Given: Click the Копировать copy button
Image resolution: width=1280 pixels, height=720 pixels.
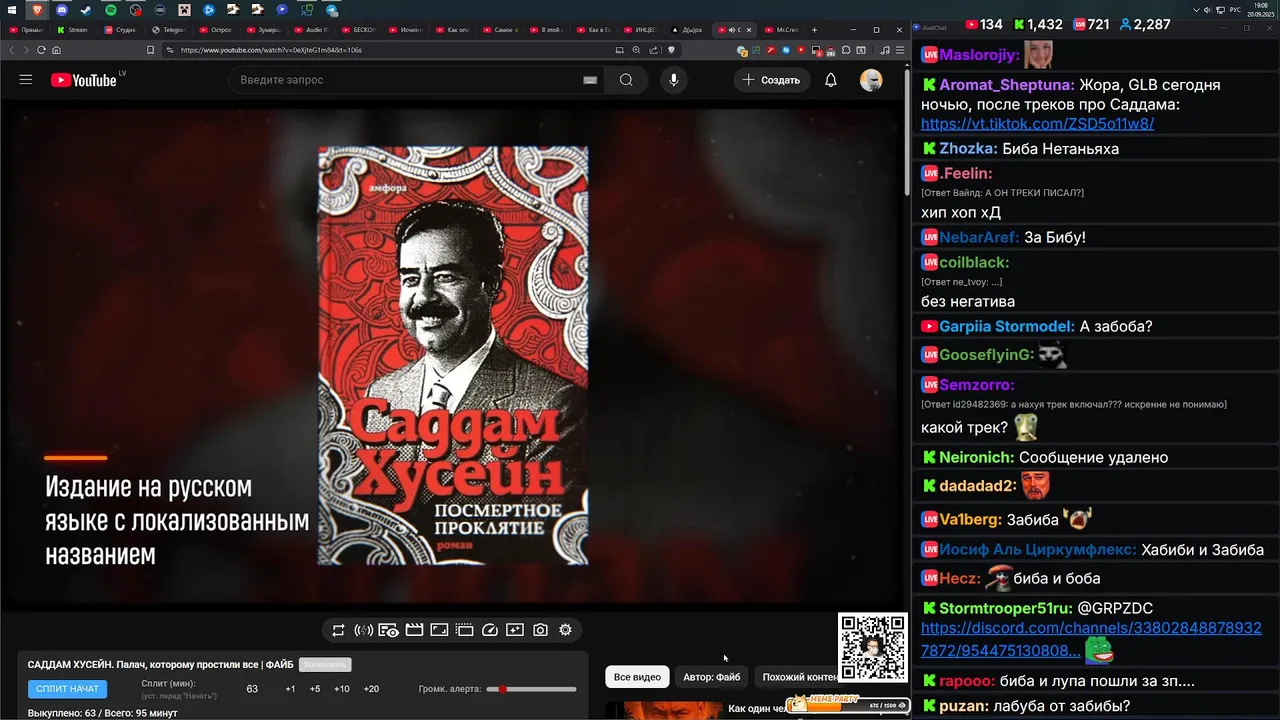Looking at the screenshot, I should 325,664.
